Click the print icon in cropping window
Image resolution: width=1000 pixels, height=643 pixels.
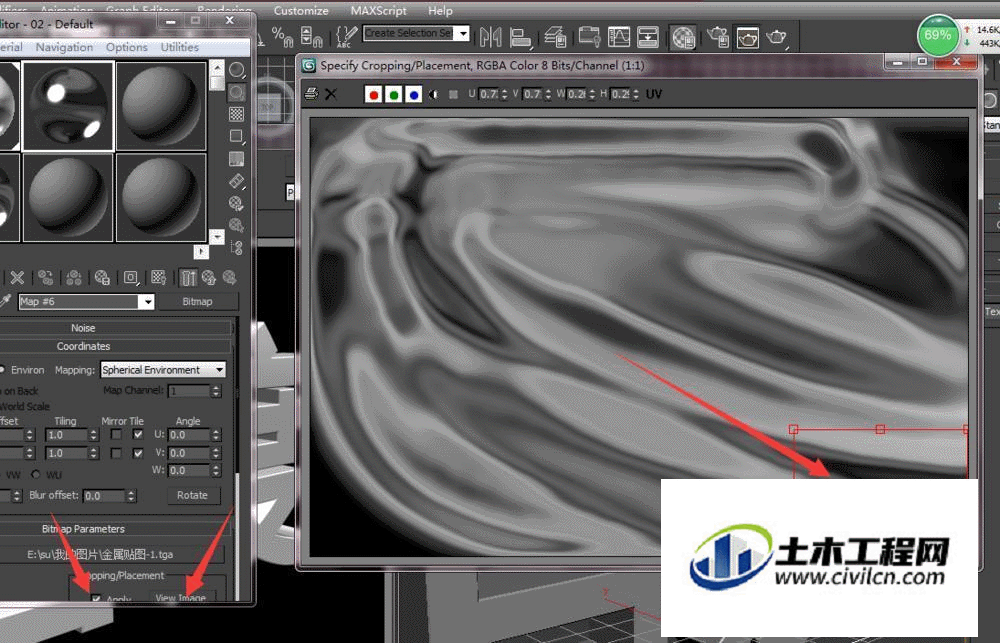(x=311, y=94)
